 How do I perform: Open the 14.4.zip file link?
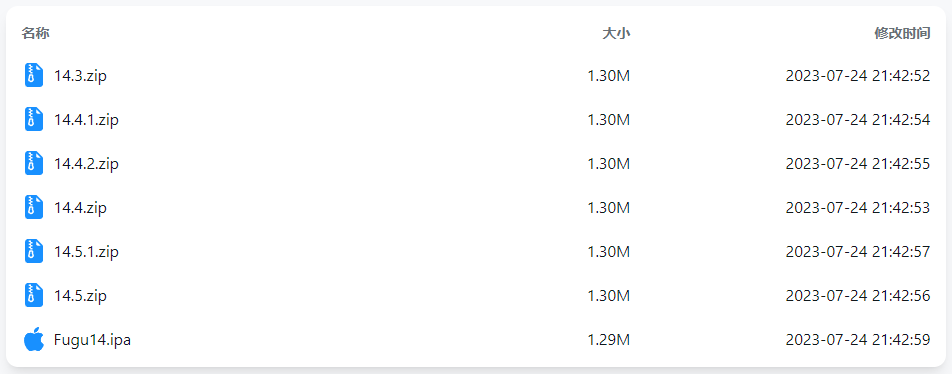pyautogui.click(x=80, y=208)
